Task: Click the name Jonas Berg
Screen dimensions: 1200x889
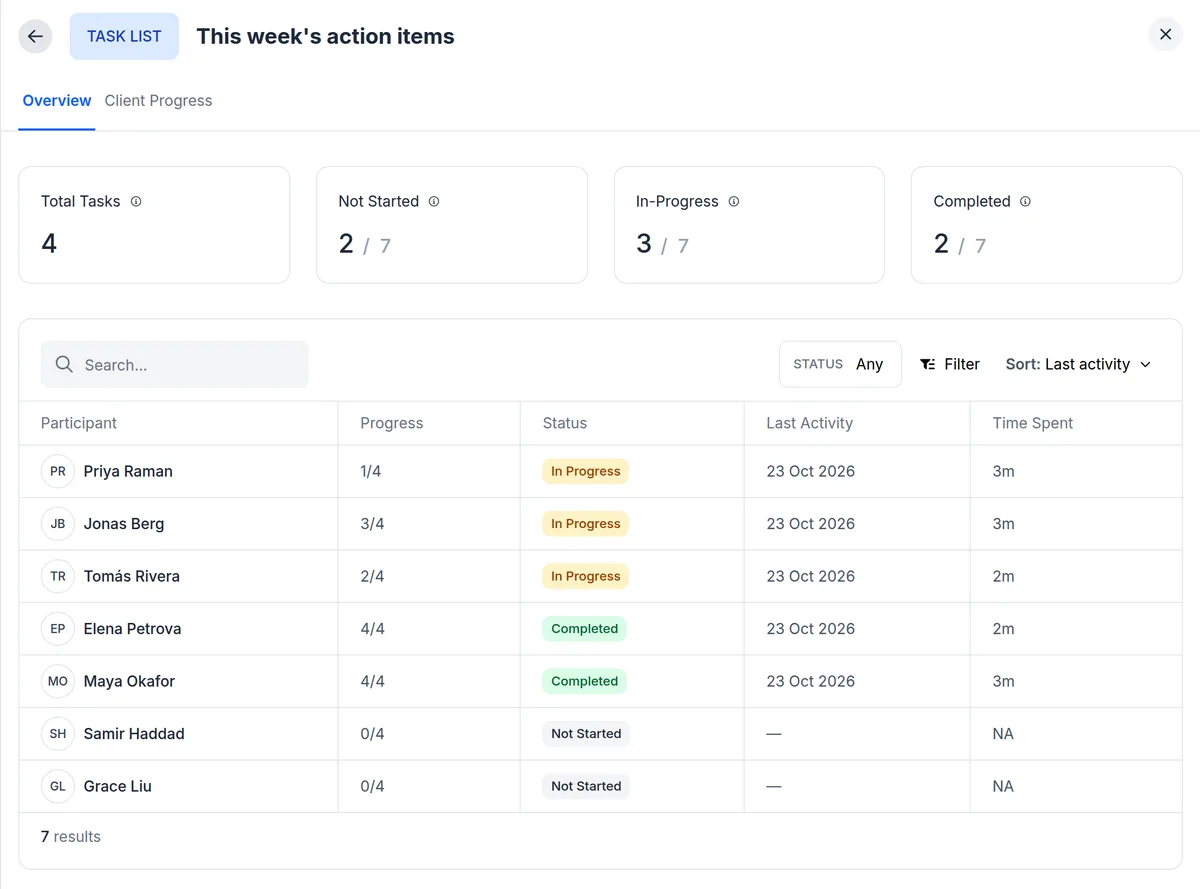Action: coord(124,523)
